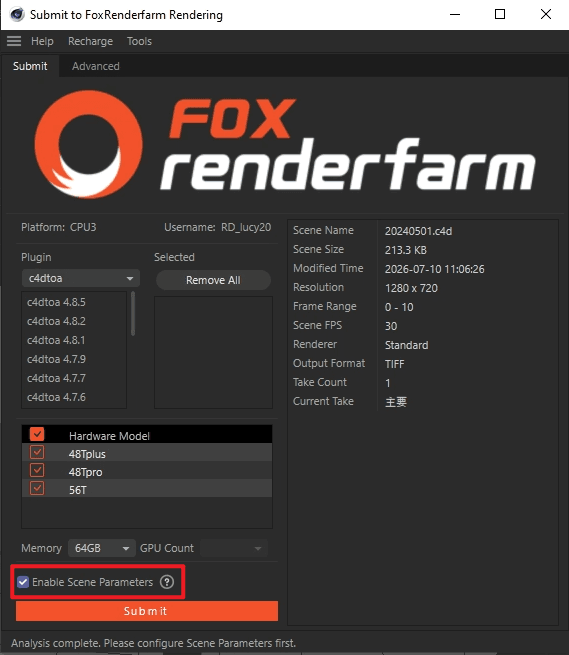Toggle the 48Tplus hardware checkbox
569x655 pixels.
(x=37, y=452)
